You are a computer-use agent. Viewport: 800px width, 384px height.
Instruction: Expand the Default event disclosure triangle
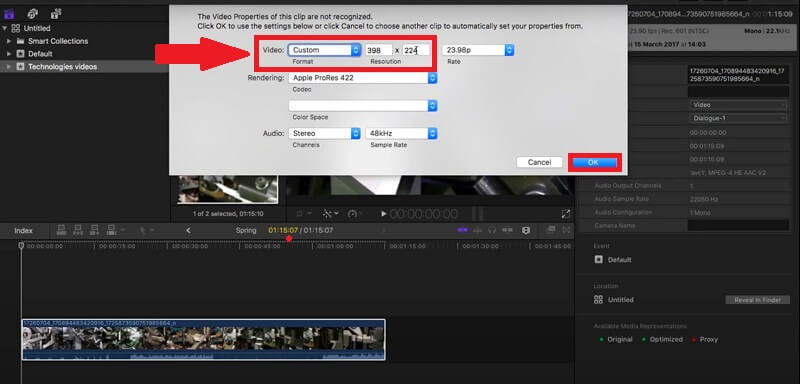(x=9, y=54)
